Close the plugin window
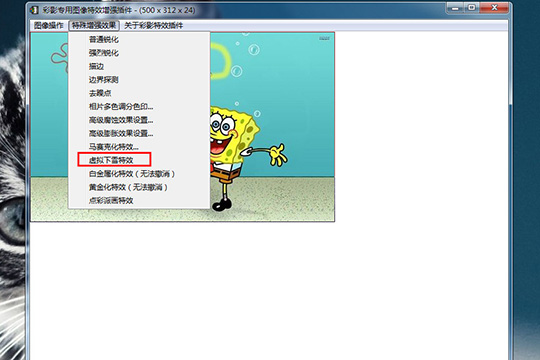The image size is (540, 360). point(494,8)
